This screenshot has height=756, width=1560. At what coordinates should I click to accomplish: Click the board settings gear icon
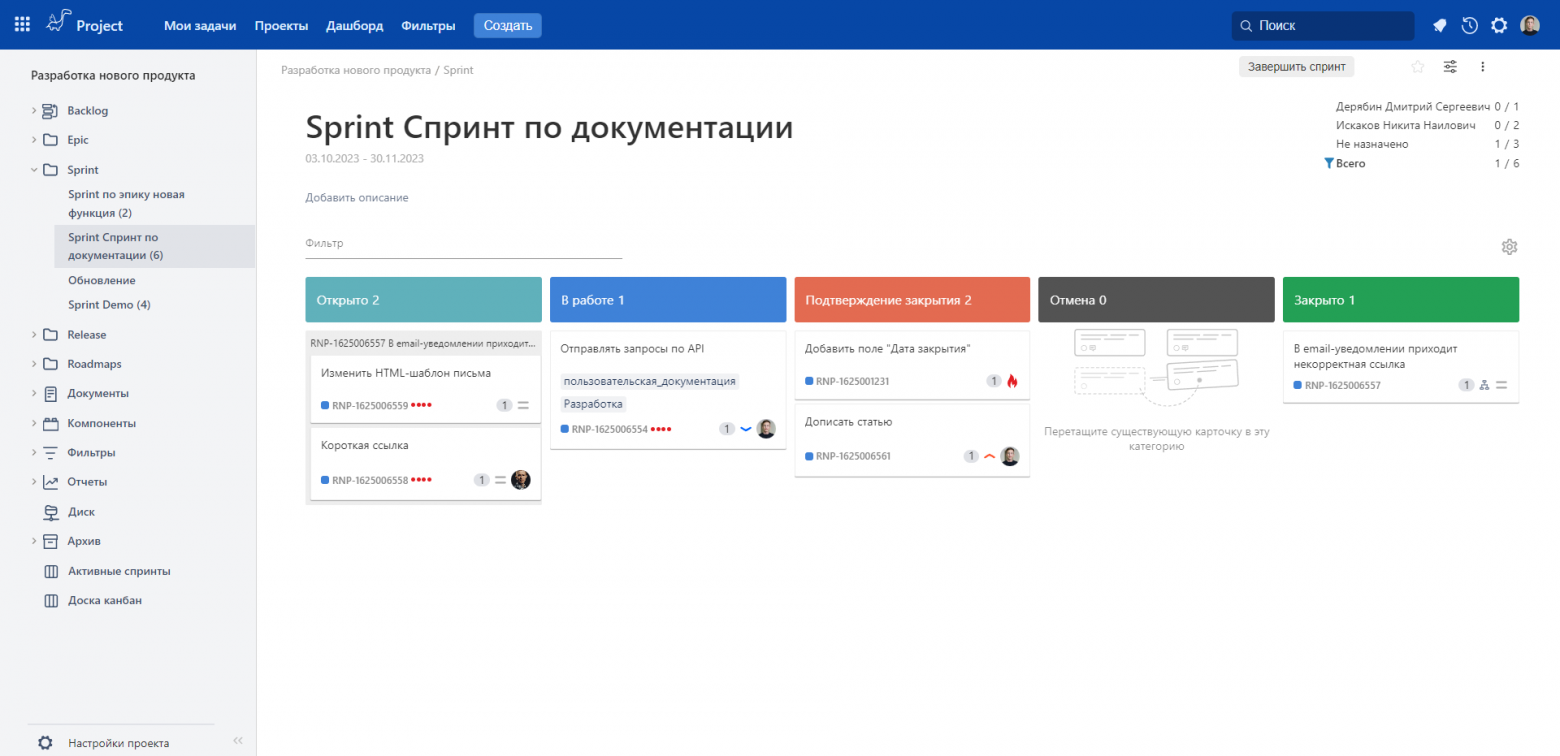(x=1509, y=247)
